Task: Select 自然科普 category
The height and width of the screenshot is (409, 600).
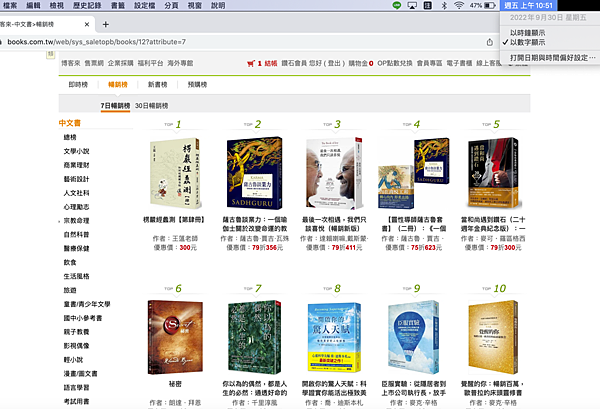Action: (77, 235)
